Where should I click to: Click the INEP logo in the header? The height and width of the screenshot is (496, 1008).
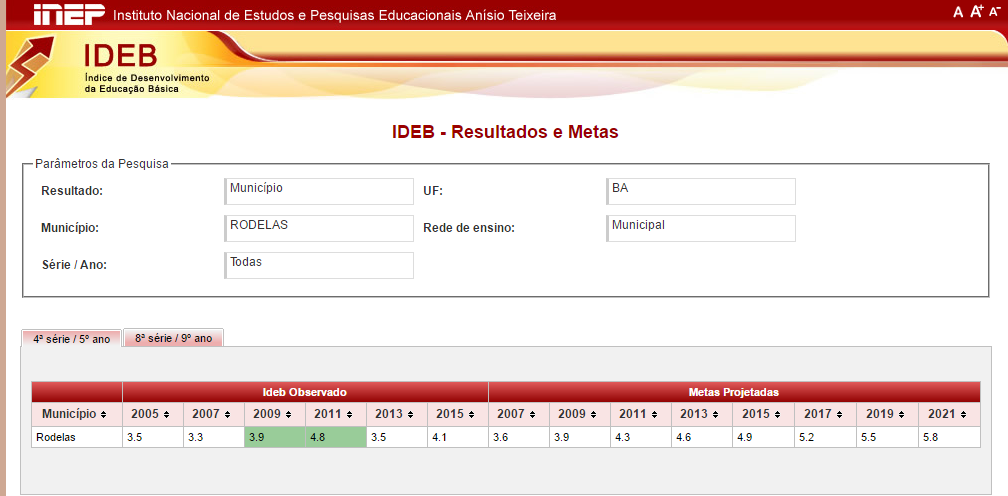[69, 14]
